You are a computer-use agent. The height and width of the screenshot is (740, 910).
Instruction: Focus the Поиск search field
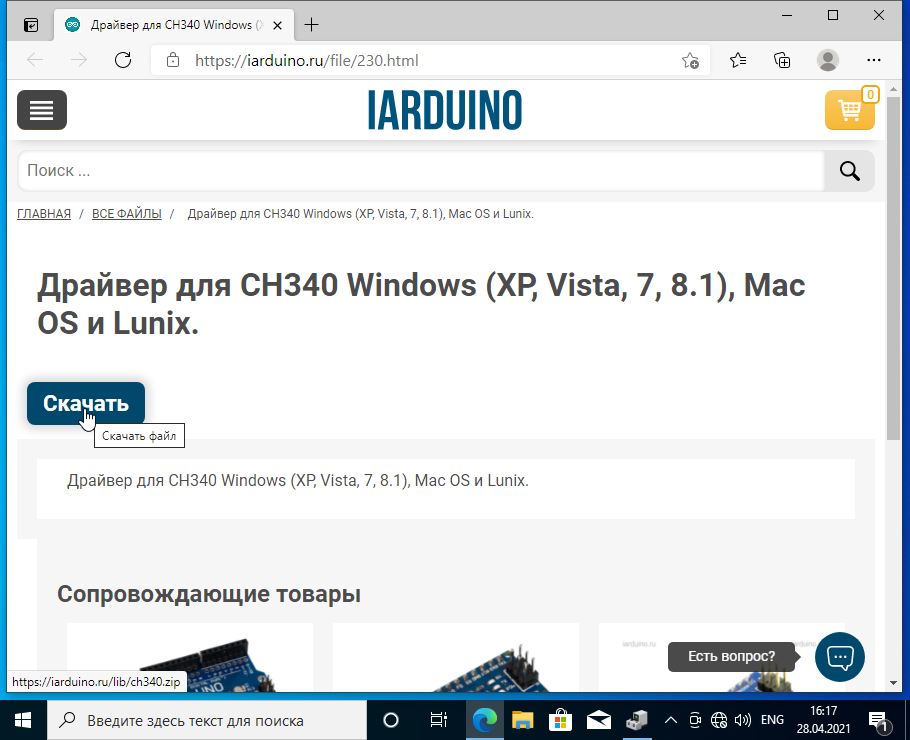(x=421, y=171)
